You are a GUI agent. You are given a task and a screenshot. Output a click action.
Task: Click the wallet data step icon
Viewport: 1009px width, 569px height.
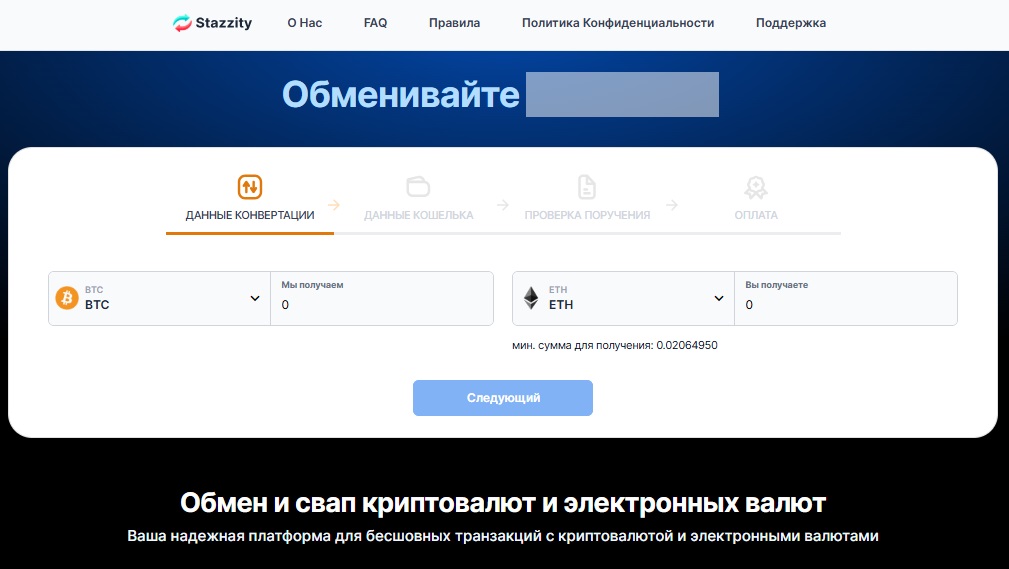418,186
